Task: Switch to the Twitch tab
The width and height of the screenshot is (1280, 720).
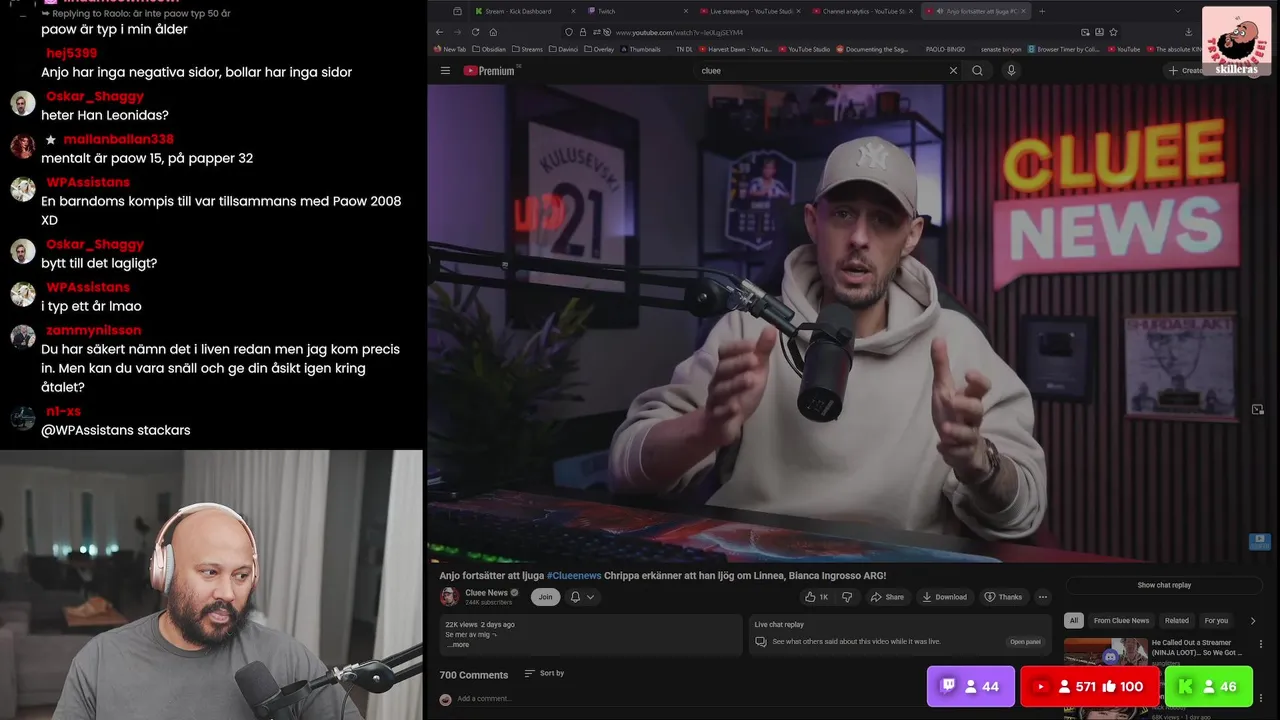Action: 635,11
